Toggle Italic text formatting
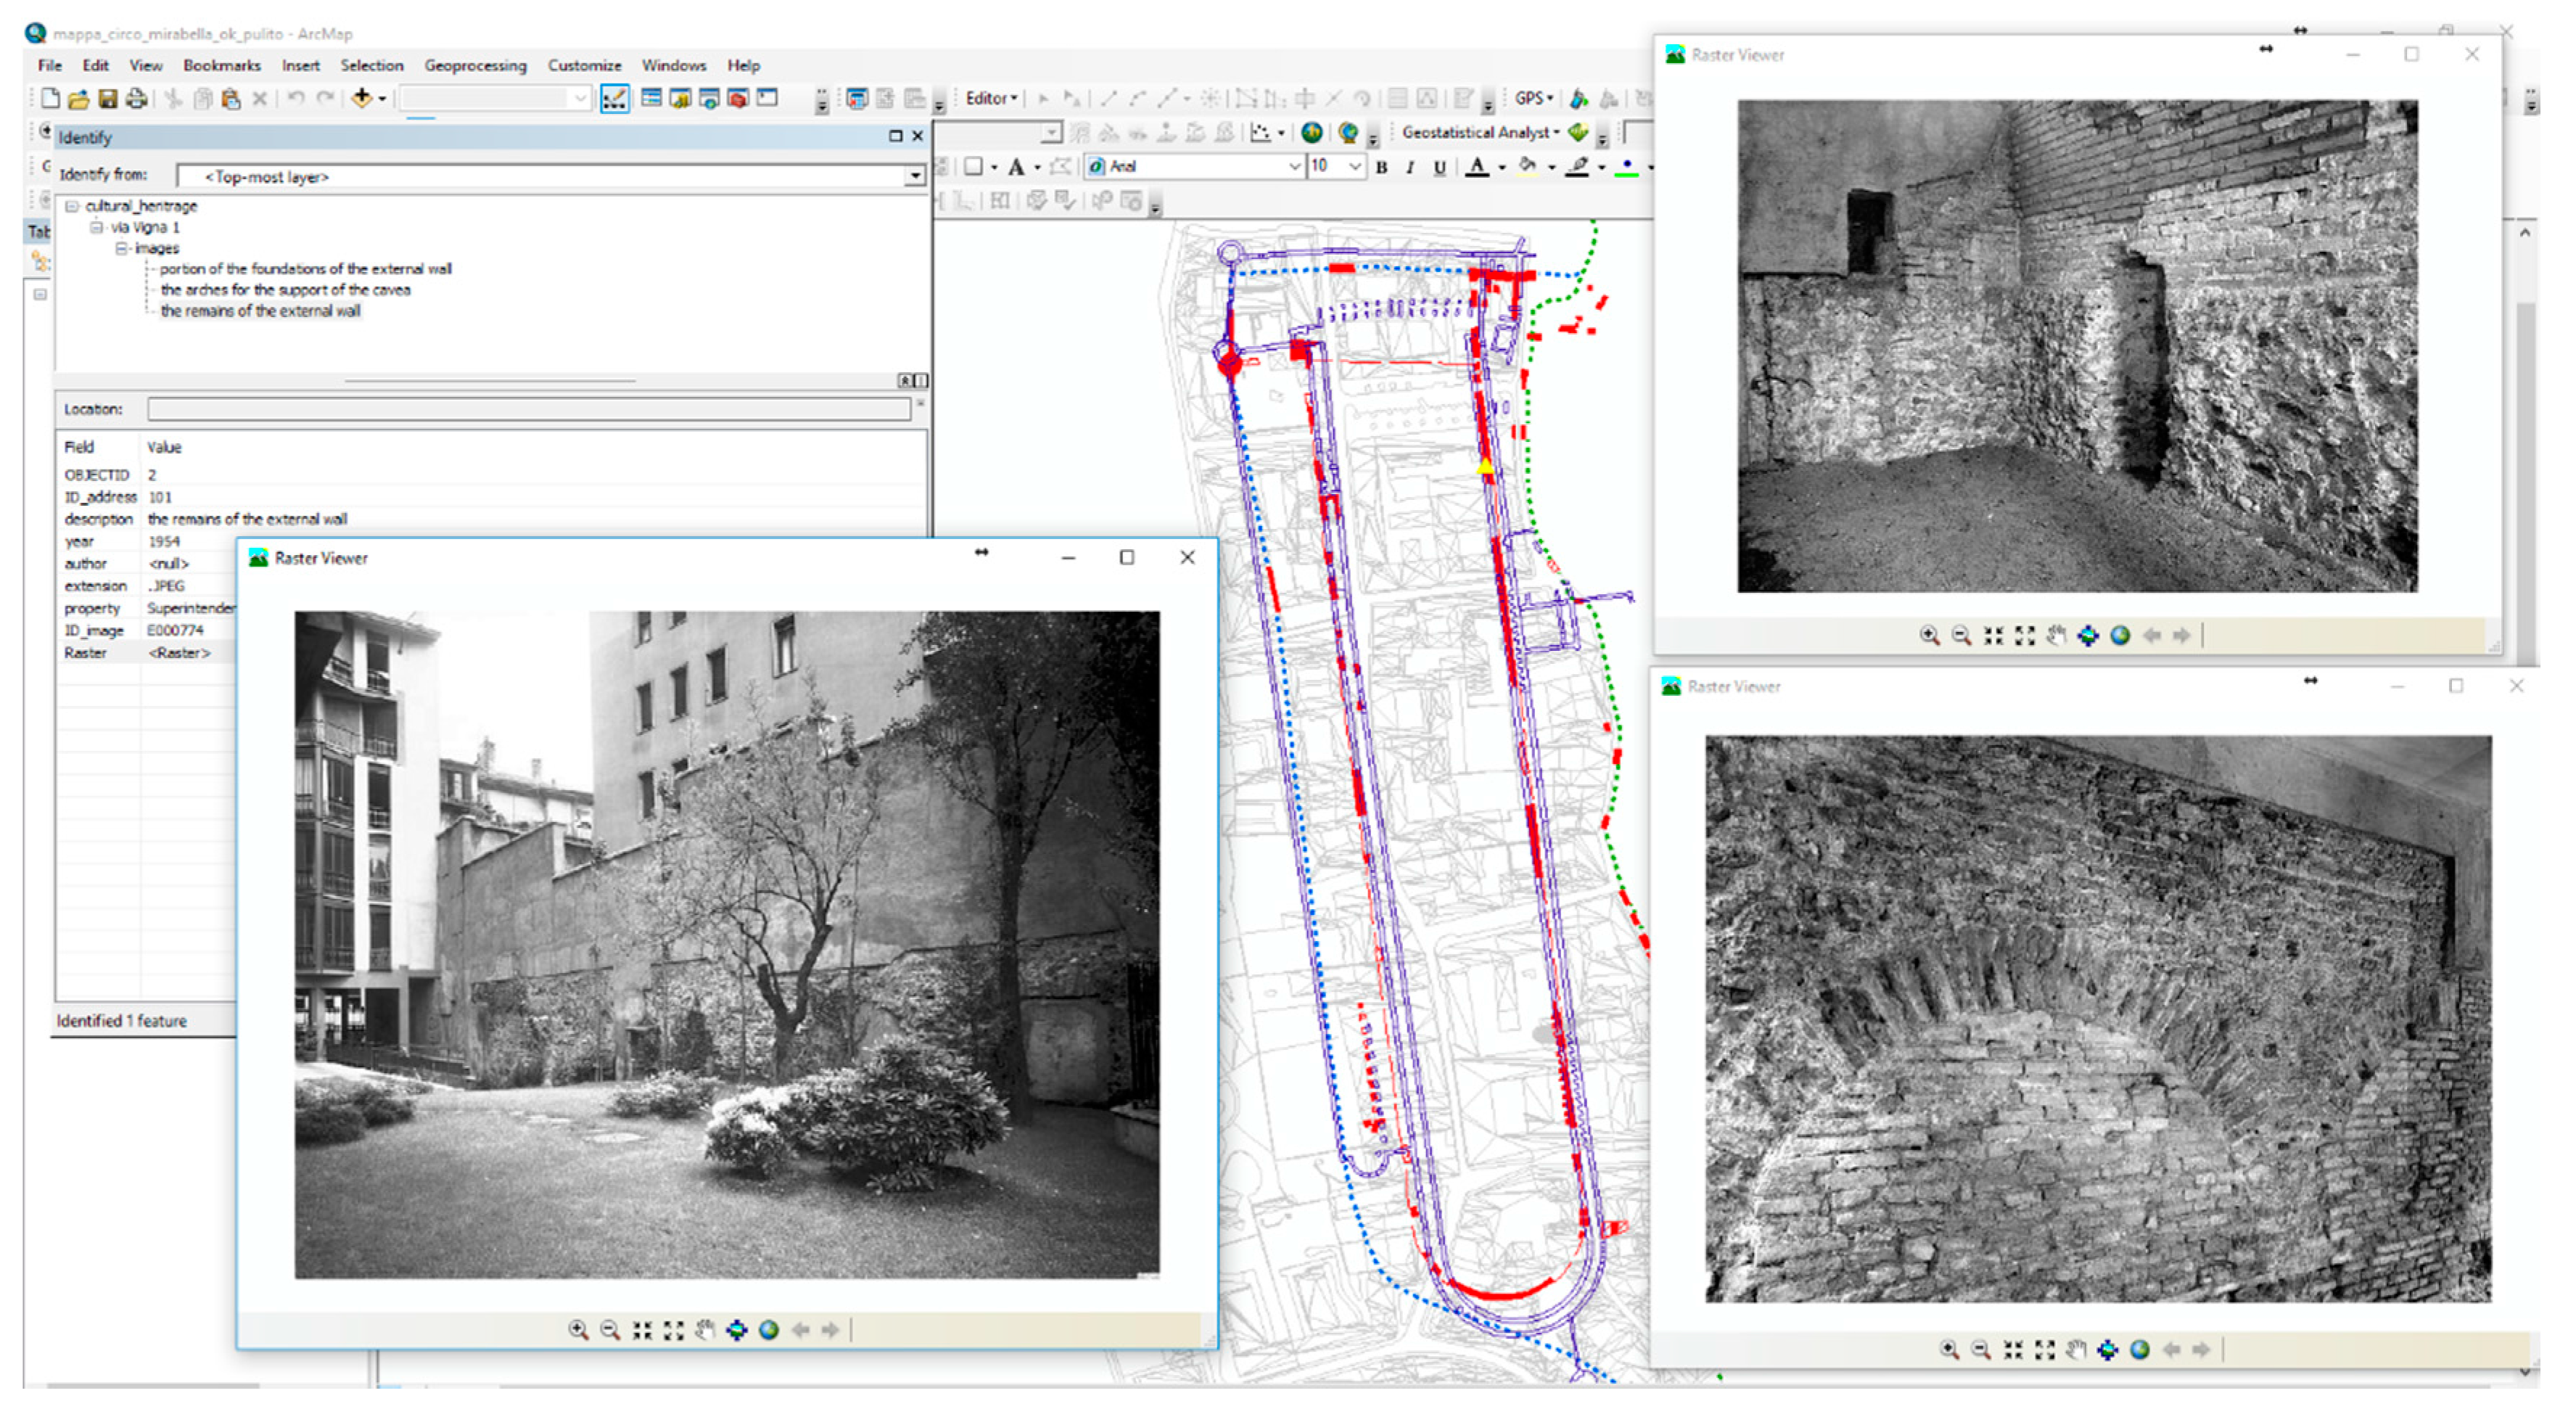This screenshot has height=1417, width=2576. pos(1410,167)
